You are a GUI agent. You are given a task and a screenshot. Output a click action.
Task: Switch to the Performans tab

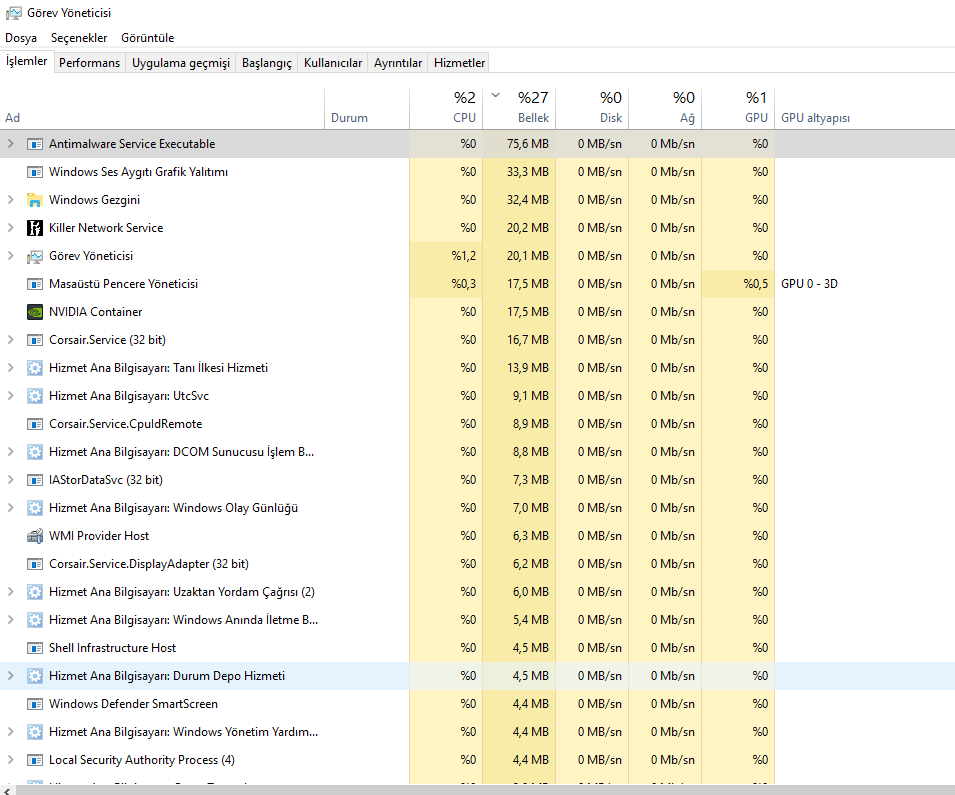click(90, 63)
